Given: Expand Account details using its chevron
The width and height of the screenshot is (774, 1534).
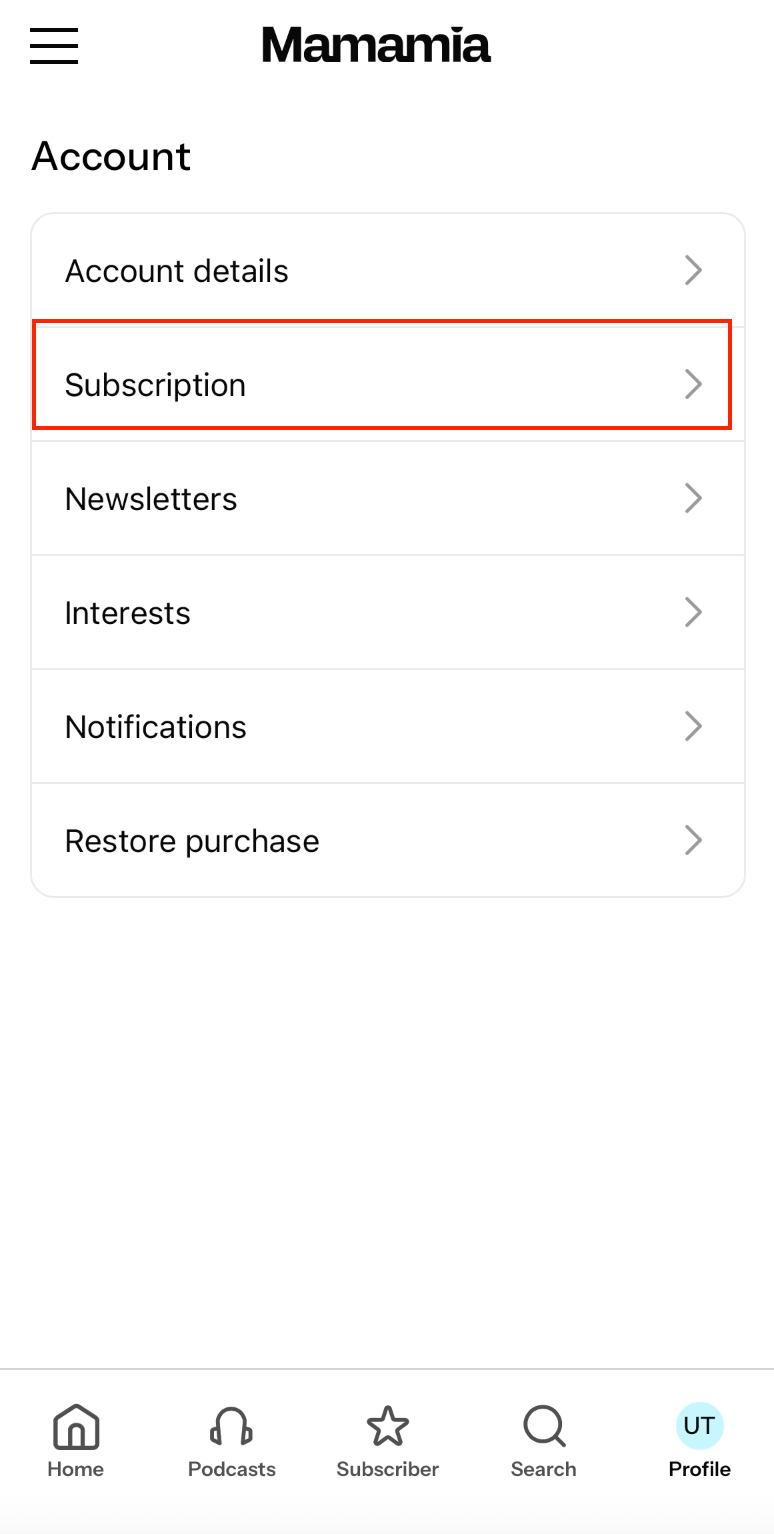Looking at the screenshot, I should point(693,270).
